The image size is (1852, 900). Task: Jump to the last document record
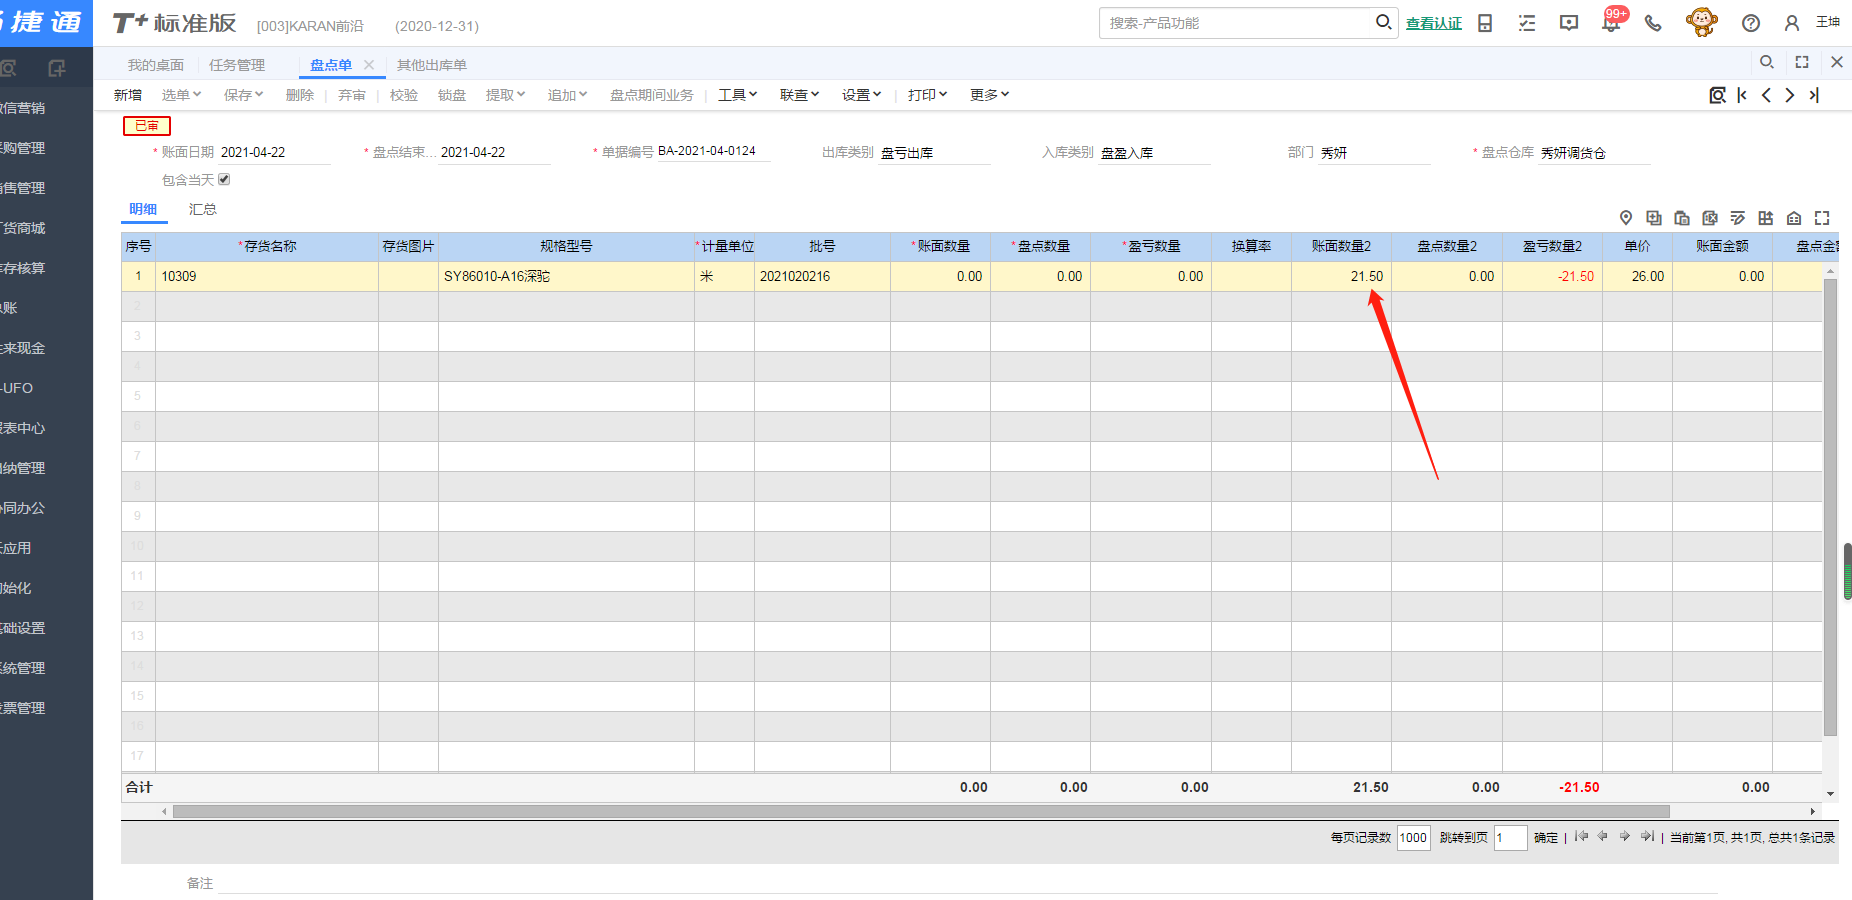[1814, 95]
